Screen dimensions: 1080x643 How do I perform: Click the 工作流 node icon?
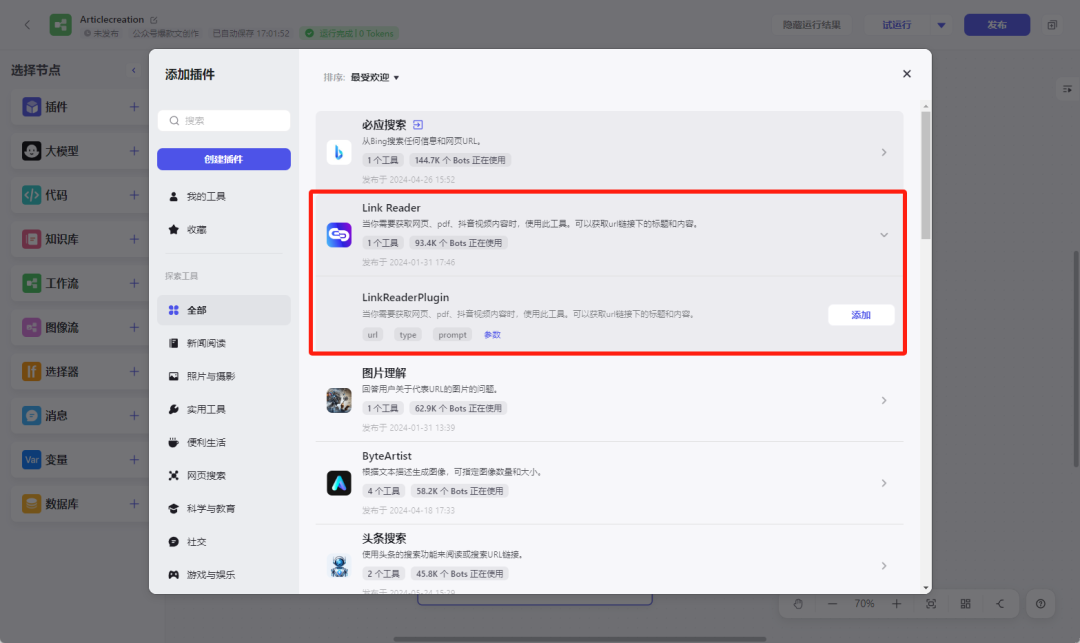[x=32, y=283]
